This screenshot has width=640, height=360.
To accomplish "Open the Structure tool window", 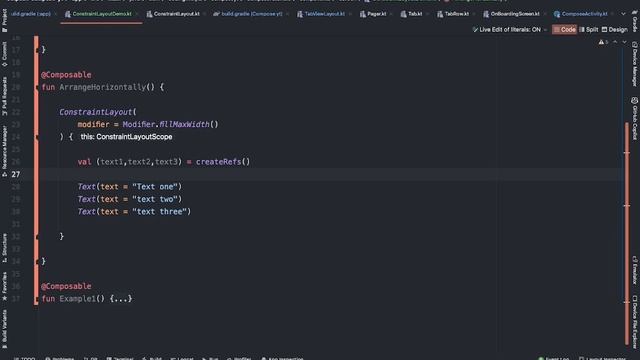I will coord(4,248).
